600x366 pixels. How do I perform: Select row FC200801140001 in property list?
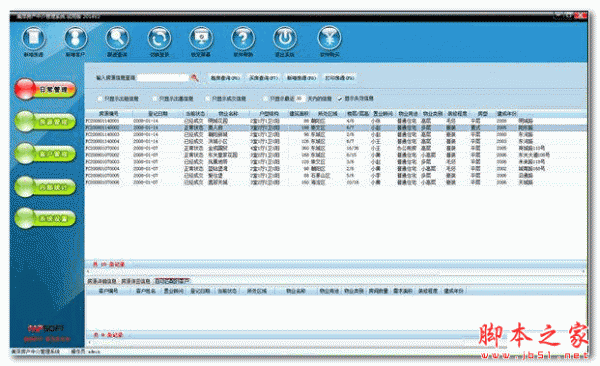(x=336, y=121)
